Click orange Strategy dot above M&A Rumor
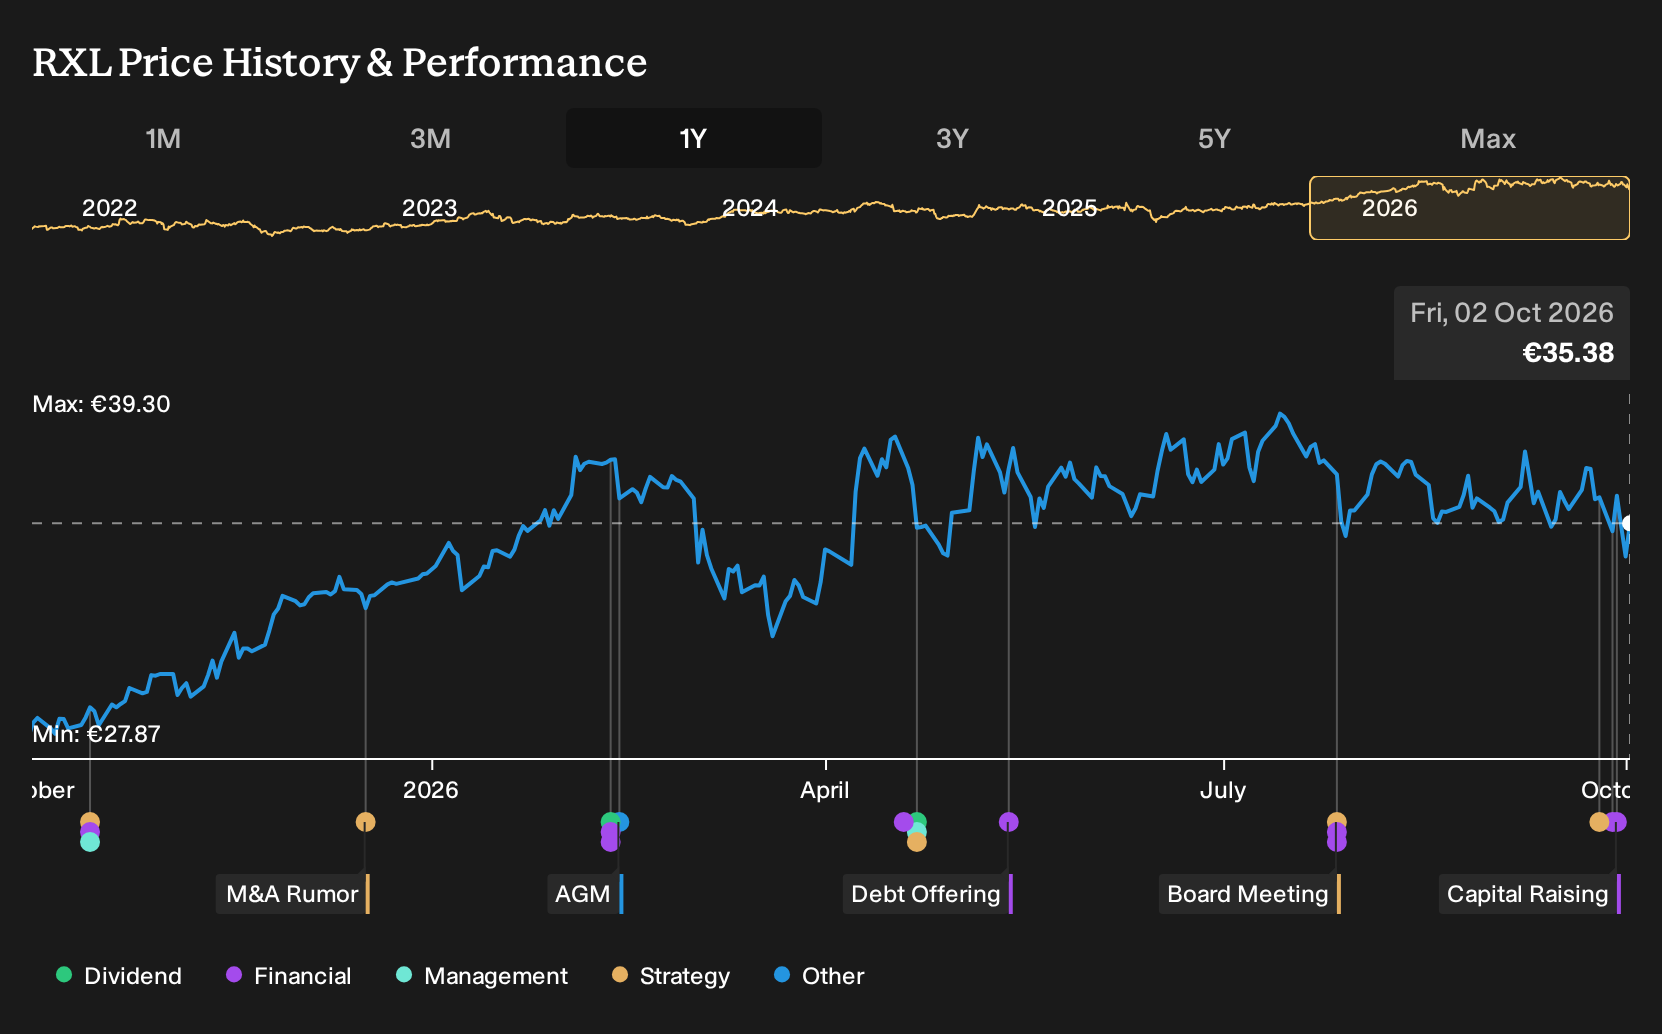Viewport: 1662px width, 1034px height. tap(365, 822)
